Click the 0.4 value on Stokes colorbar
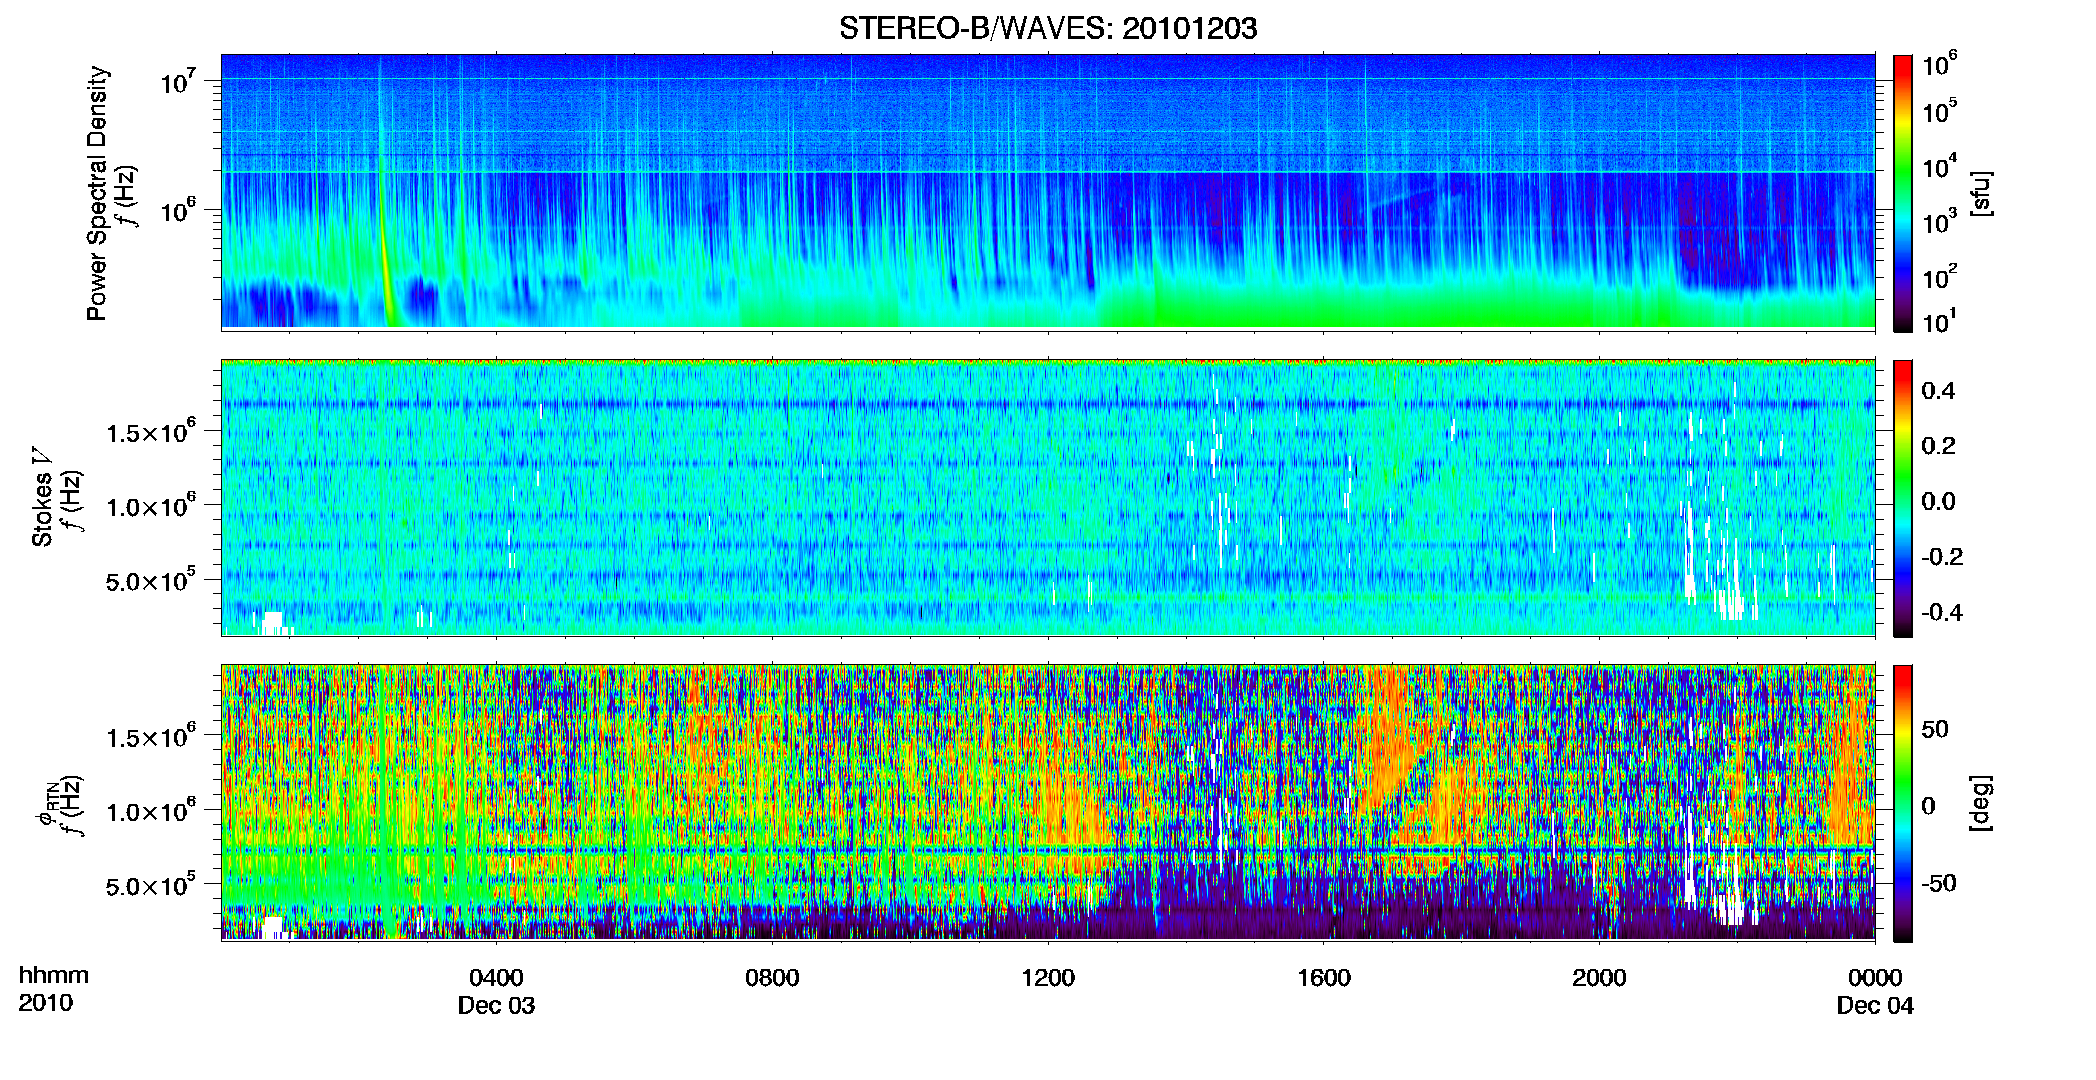Viewport: 2096px width, 1080px height. click(1938, 391)
